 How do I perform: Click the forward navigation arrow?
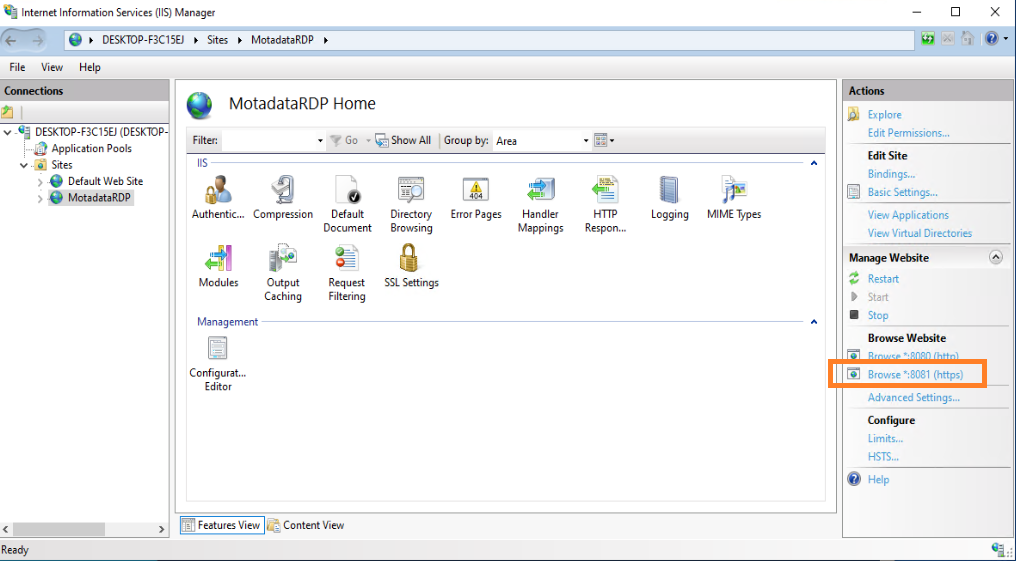(36, 40)
